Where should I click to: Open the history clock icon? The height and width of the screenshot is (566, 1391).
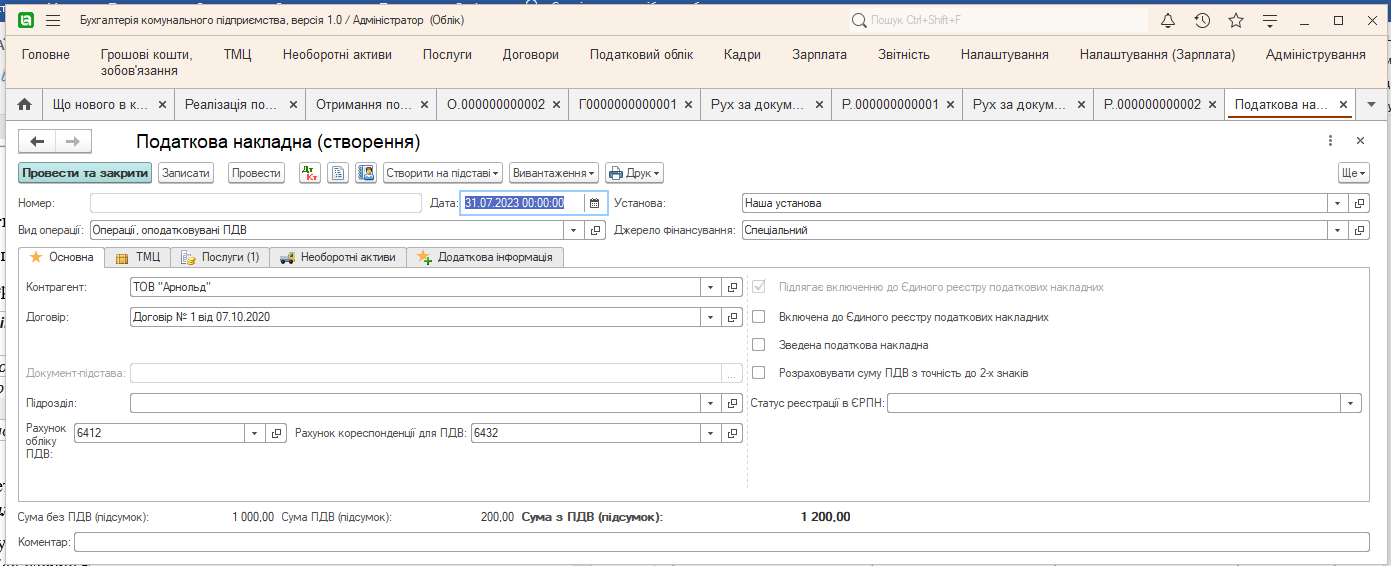(1202, 21)
